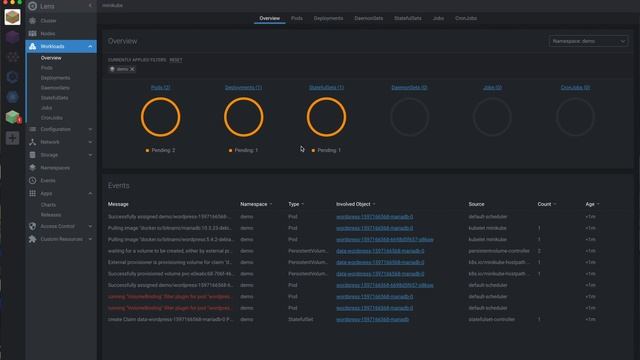The width and height of the screenshot is (640, 360).
Task: Open the purple hexagon cluster icon
Action: (x=12, y=37)
